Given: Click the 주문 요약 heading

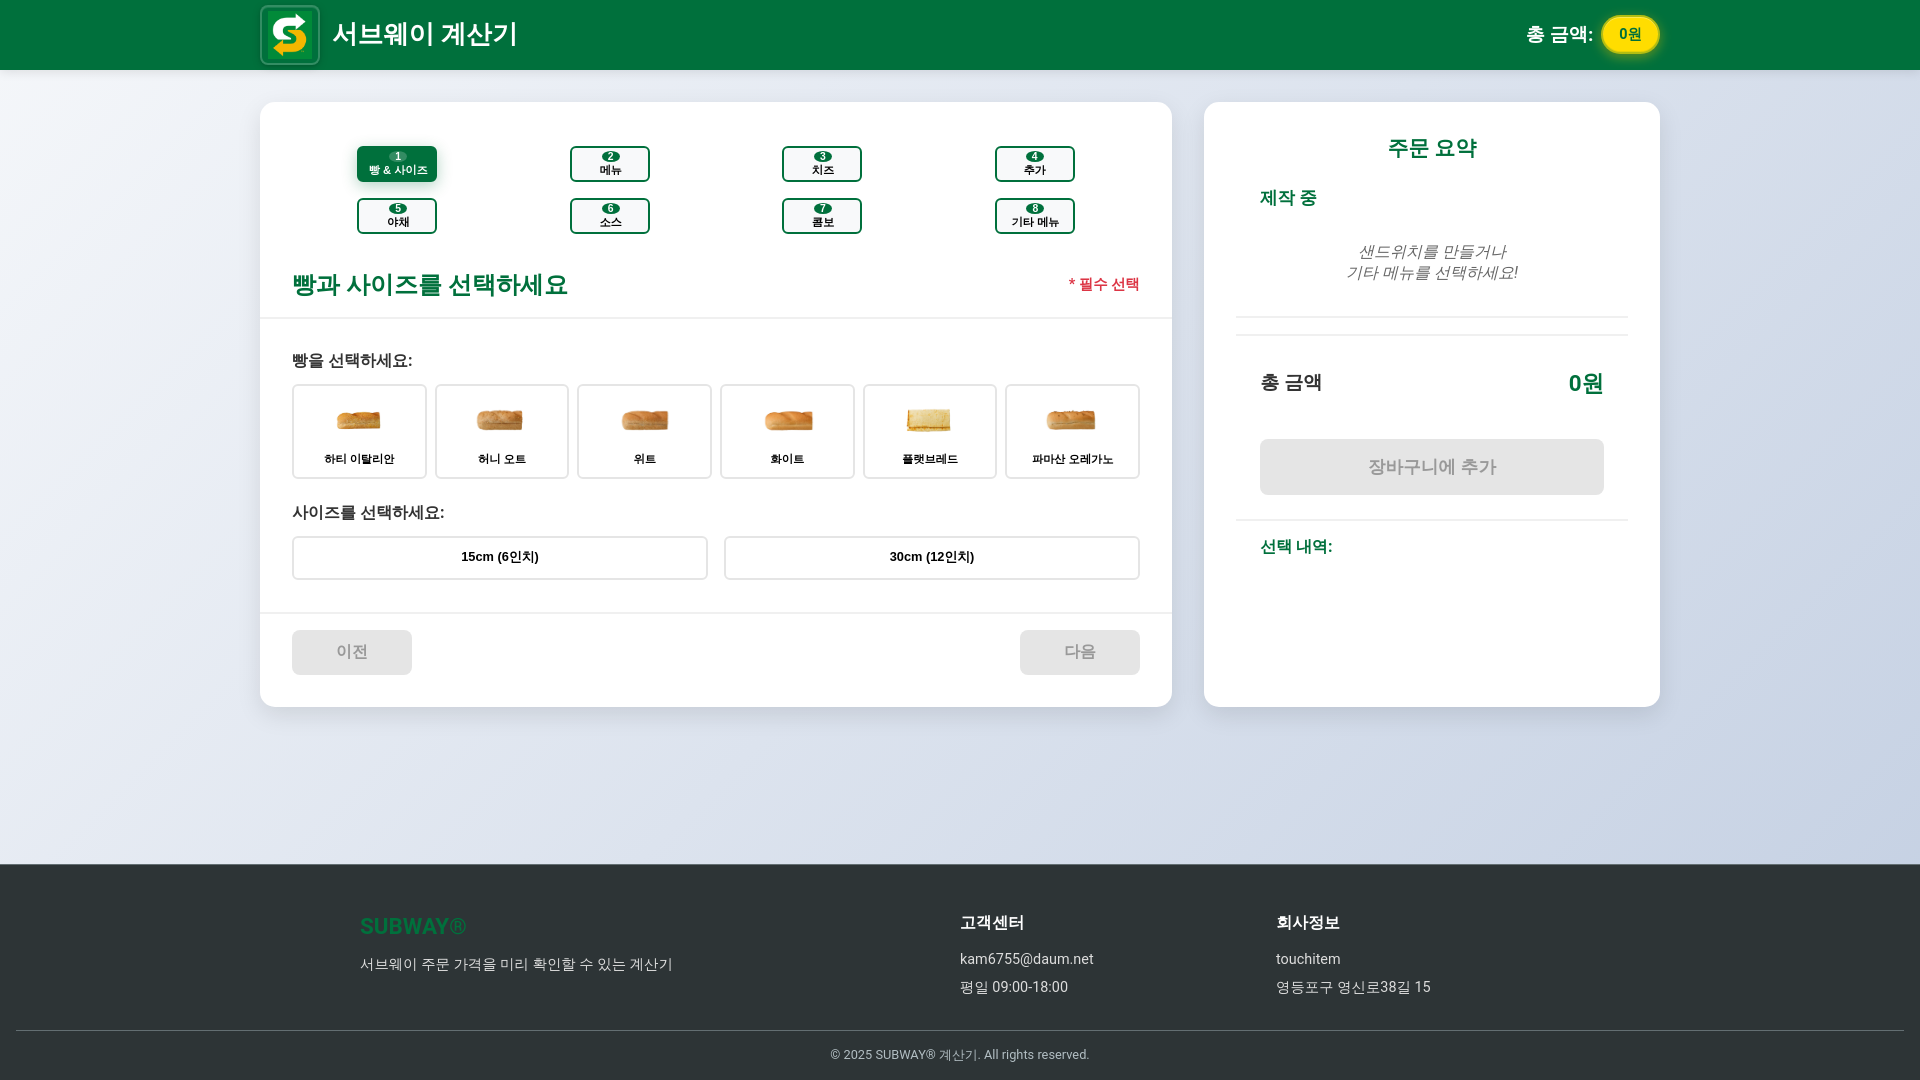Looking at the screenshot, I should click(x=1432, y=148).
